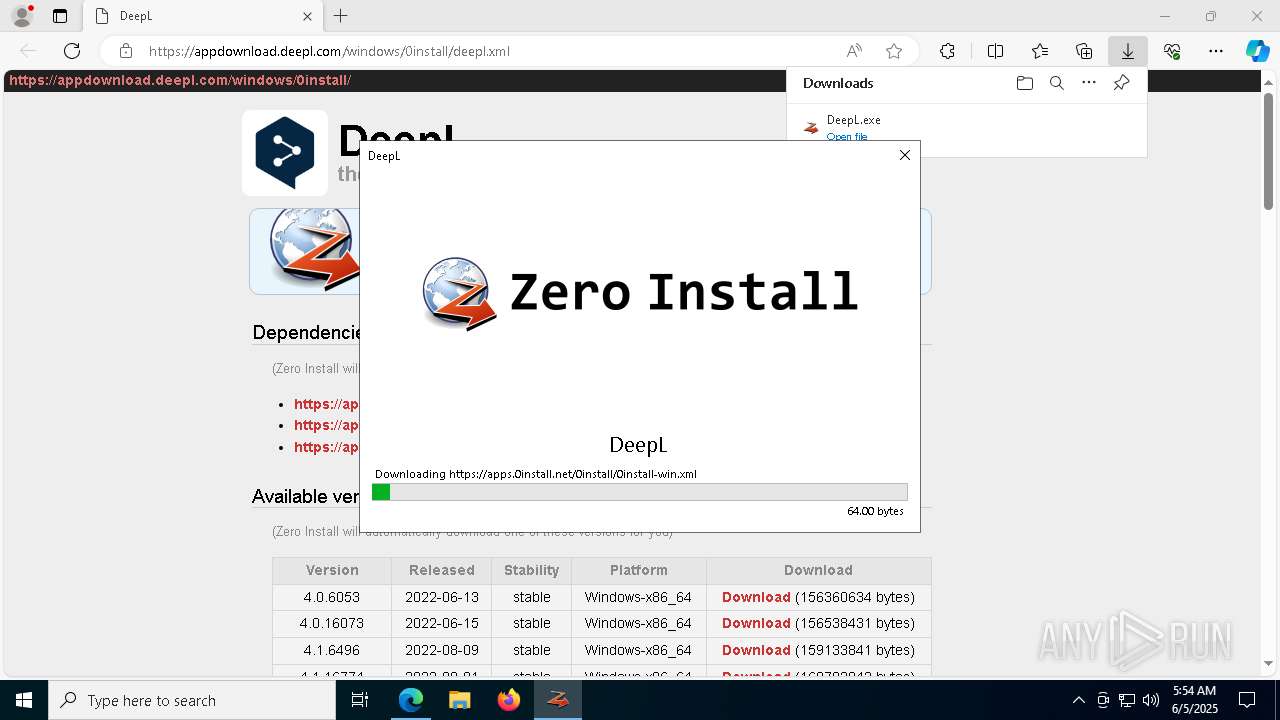Toggle the Downloads toolbar button
Image resolution: width=1280 pixels, height=720 pixels.
pos(1127,51)
